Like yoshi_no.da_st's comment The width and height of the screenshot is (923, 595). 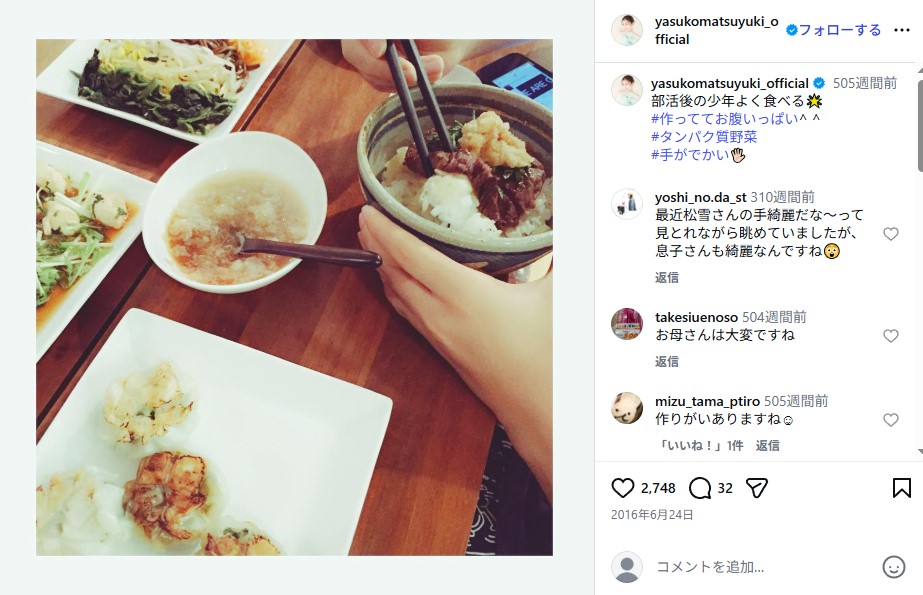(891, 234)
